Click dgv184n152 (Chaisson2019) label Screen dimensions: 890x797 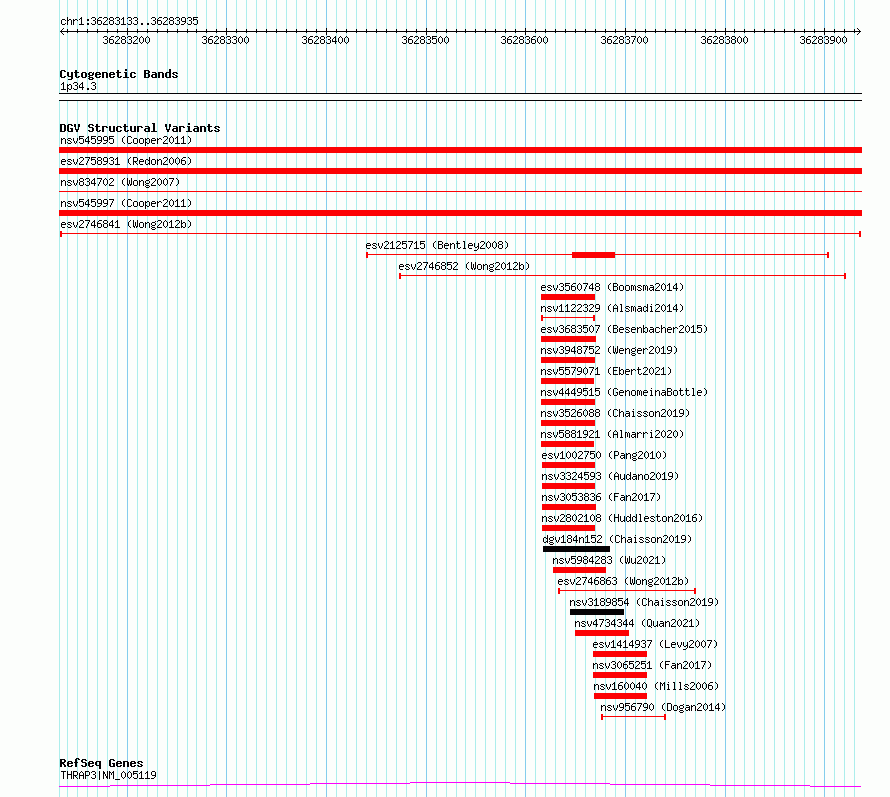tap(618, 539)
